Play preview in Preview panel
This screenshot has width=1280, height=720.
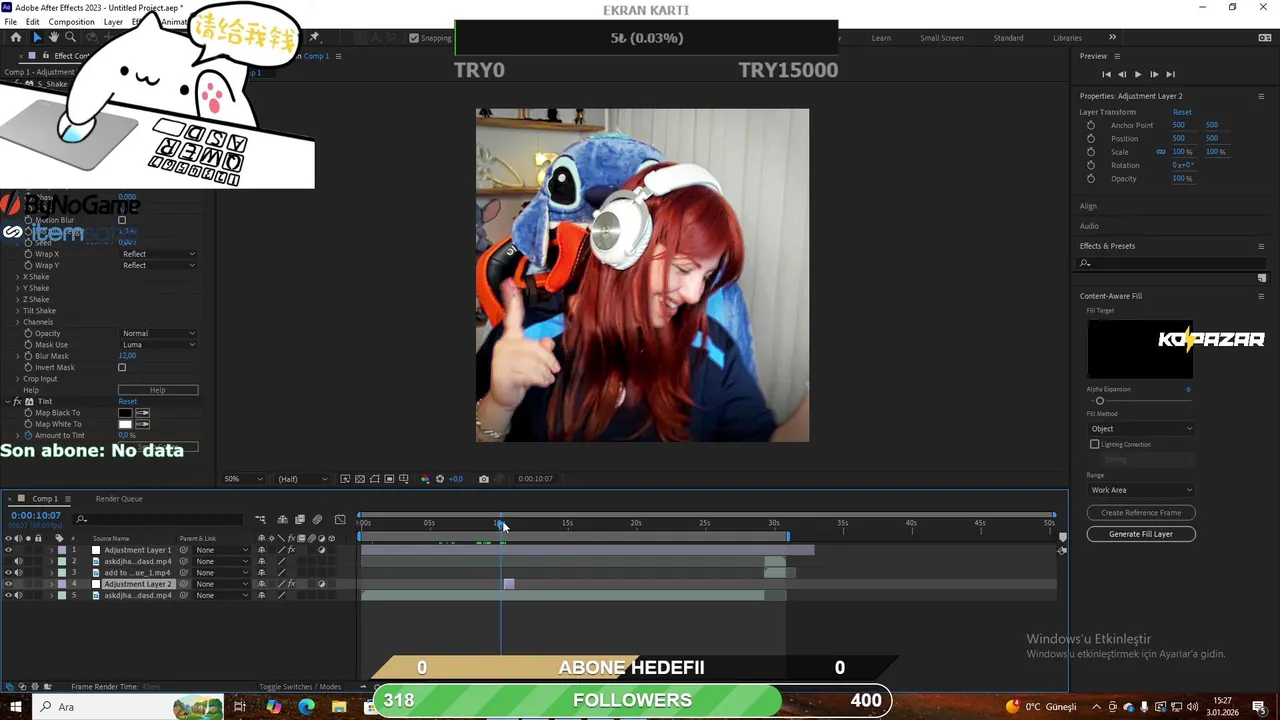click(1138, 74)
